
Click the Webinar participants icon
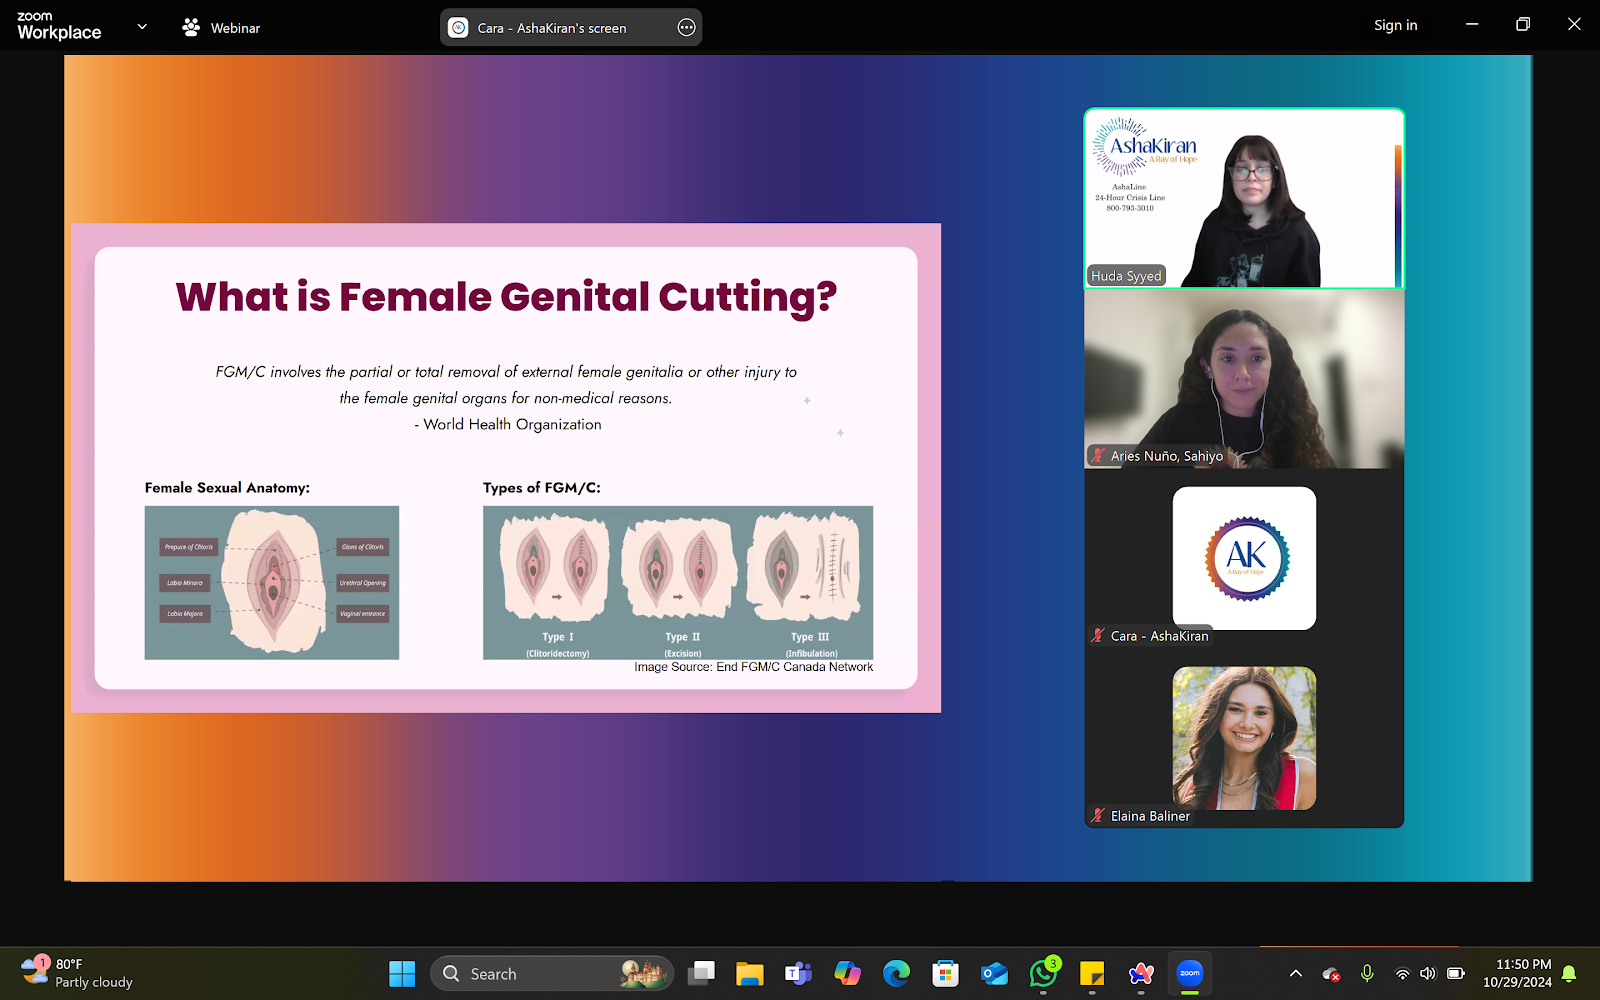click(191, 27)
